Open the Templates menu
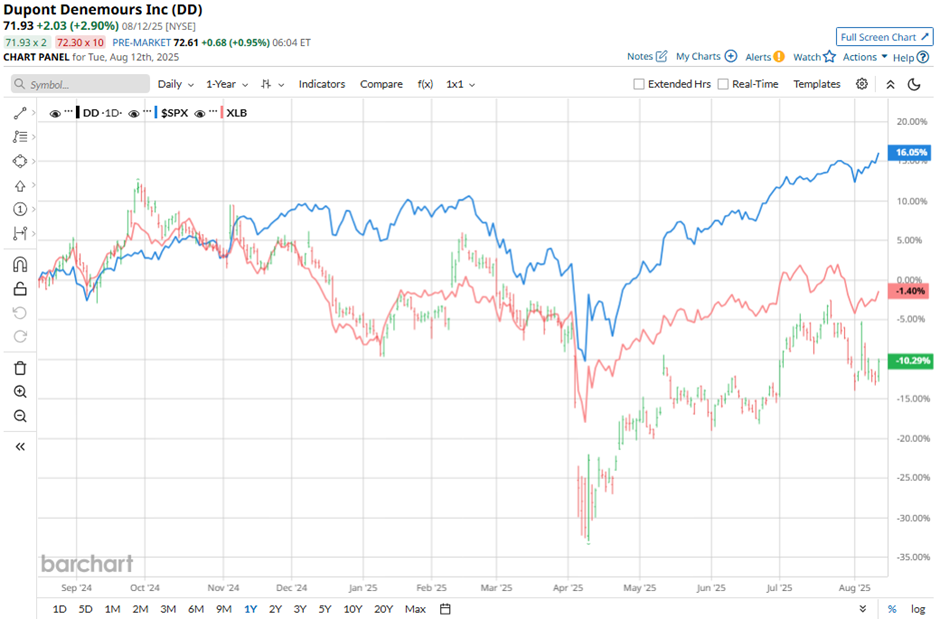 817,84
